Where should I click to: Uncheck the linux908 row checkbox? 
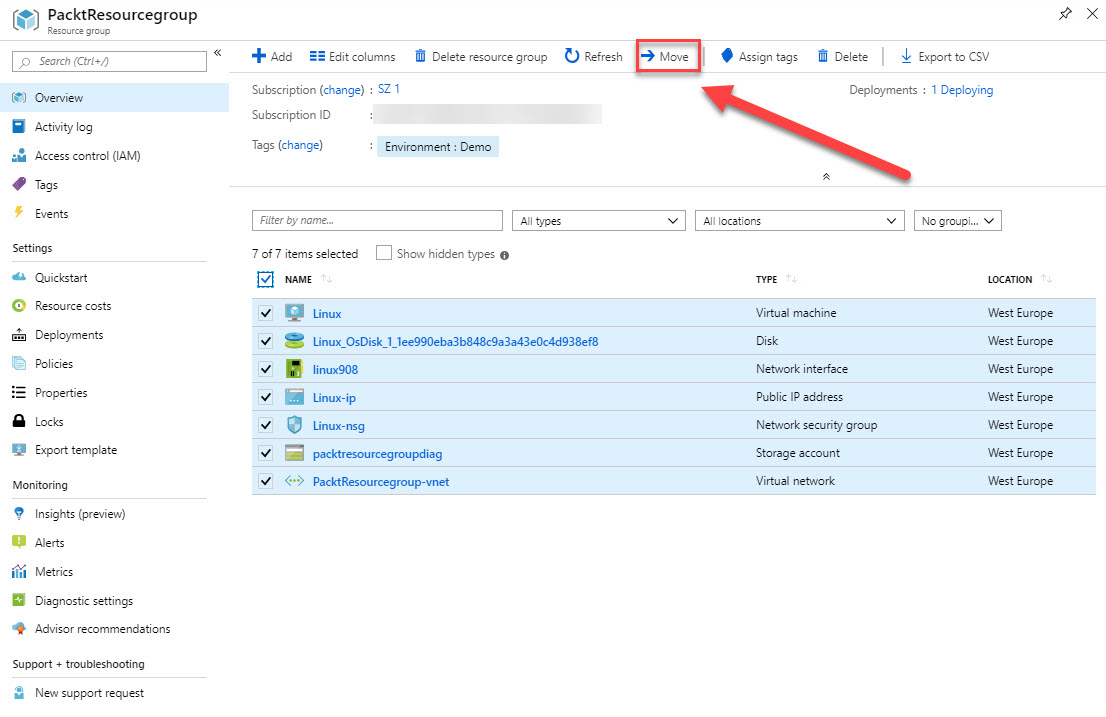(265, 369)
